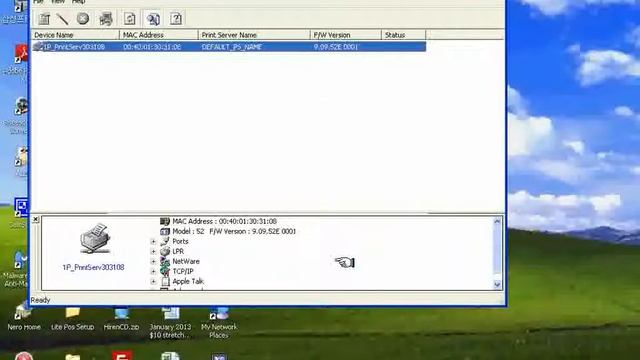640x360 pixels.
Task: Select My Network Places desktop icon
Action: tap(219, 324)
